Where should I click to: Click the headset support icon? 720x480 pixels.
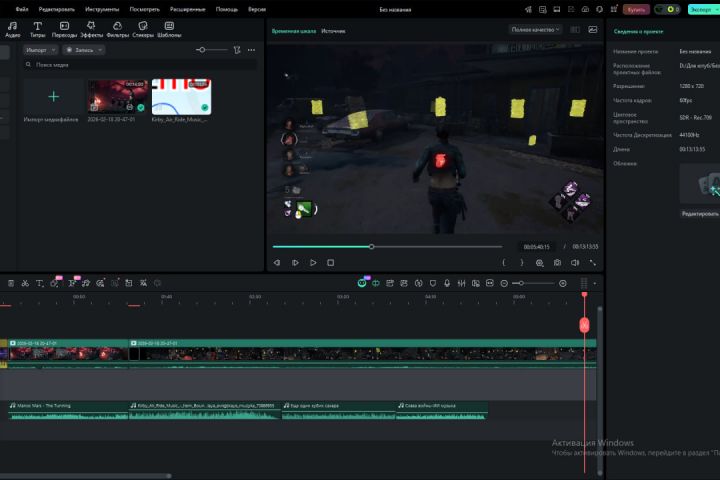coord(599,9)
